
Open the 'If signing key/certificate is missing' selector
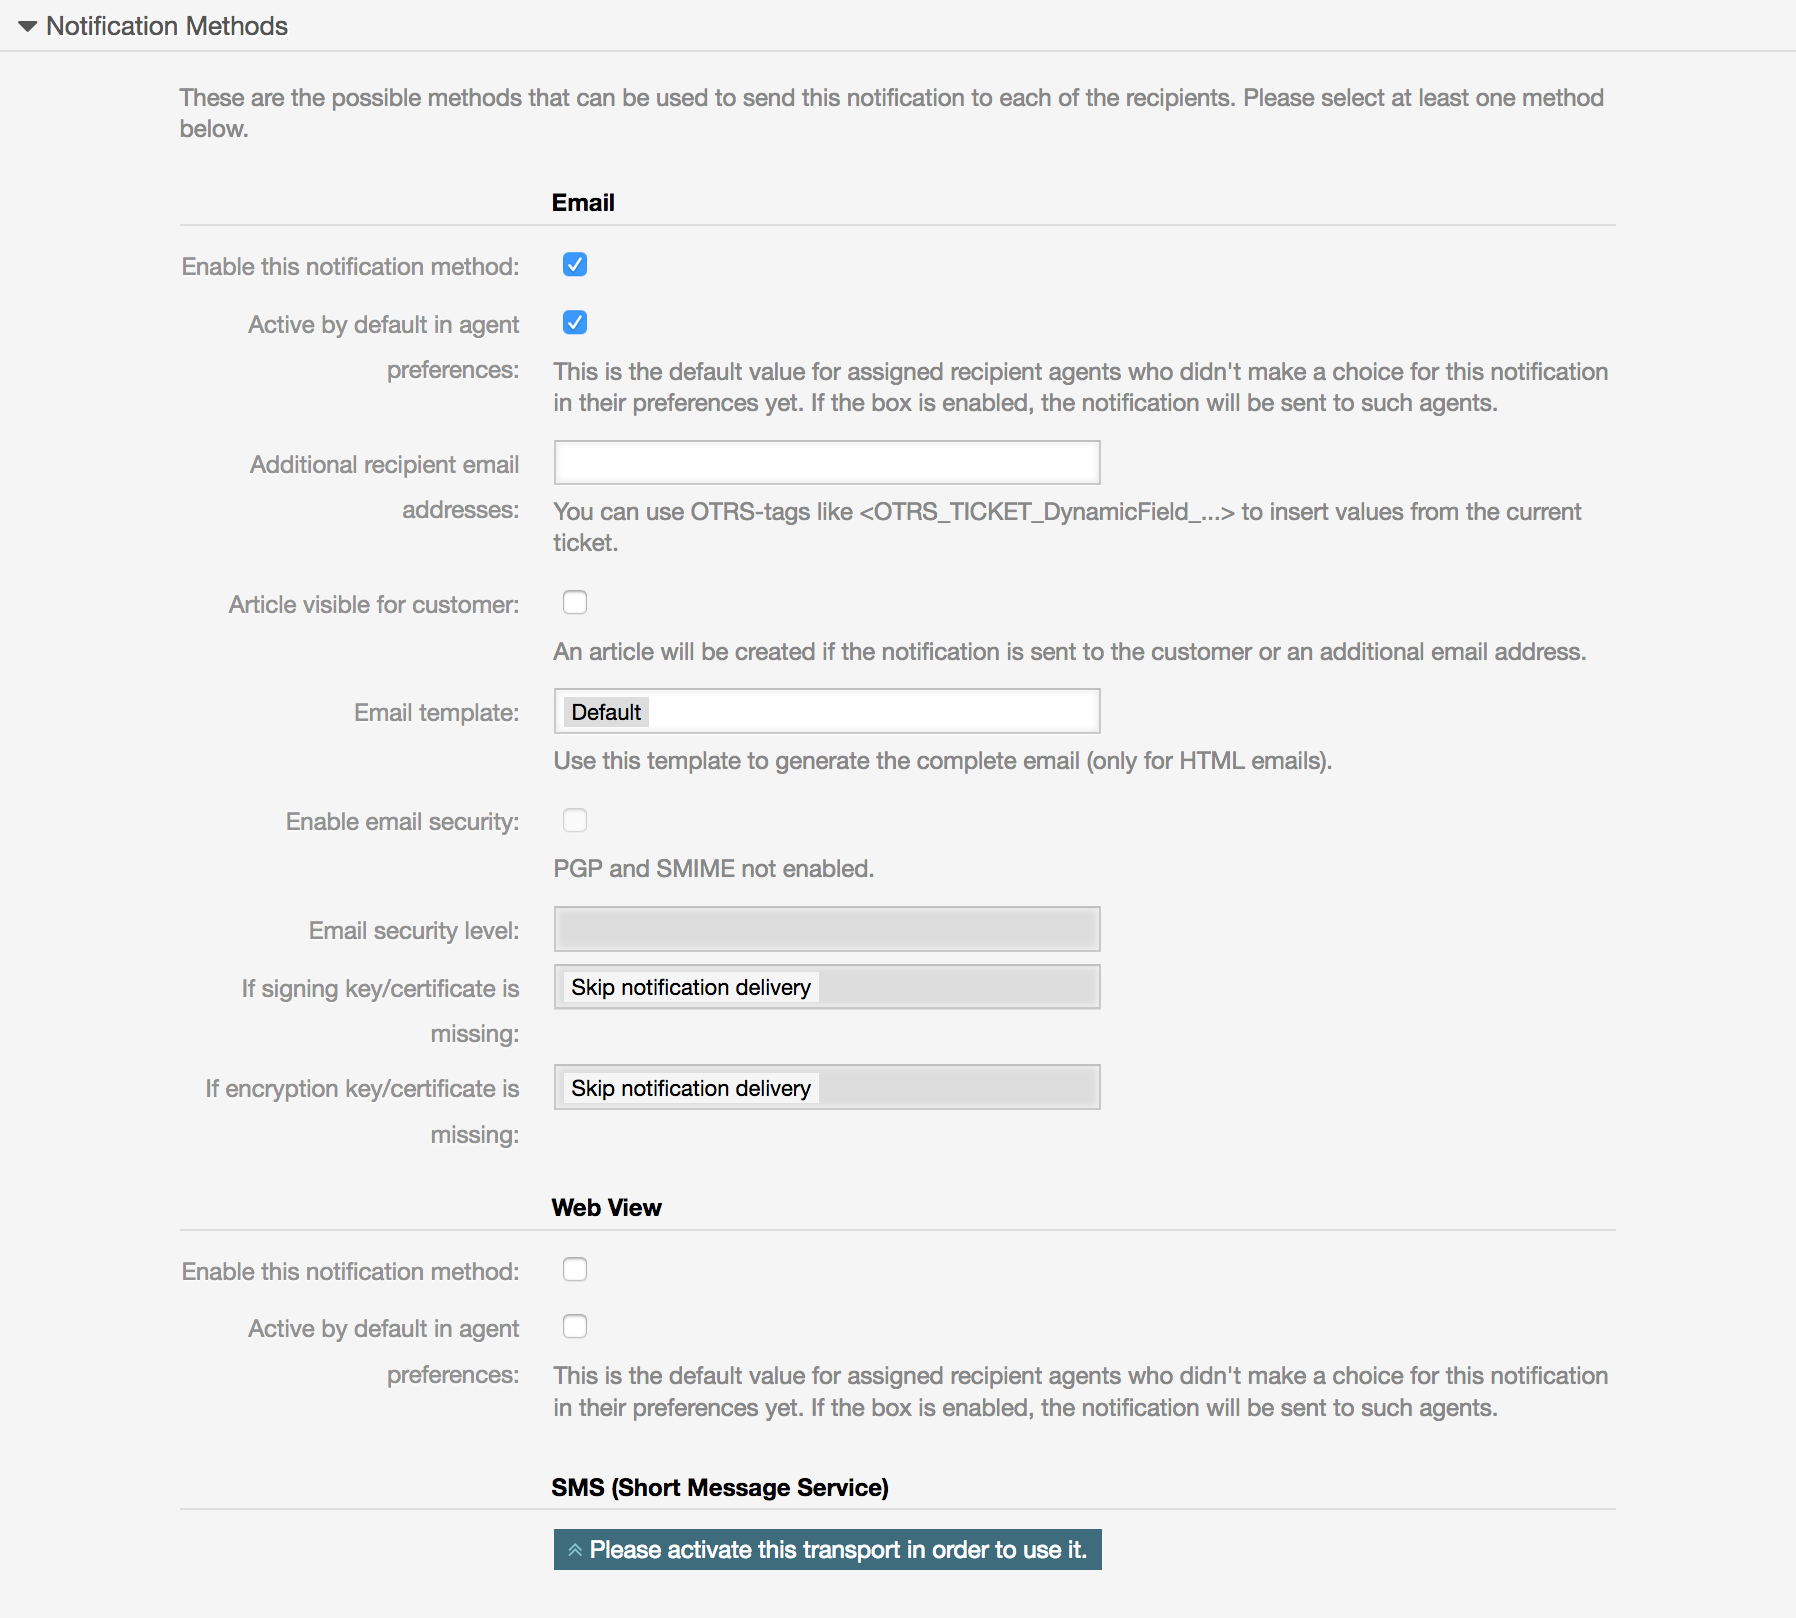826,986
